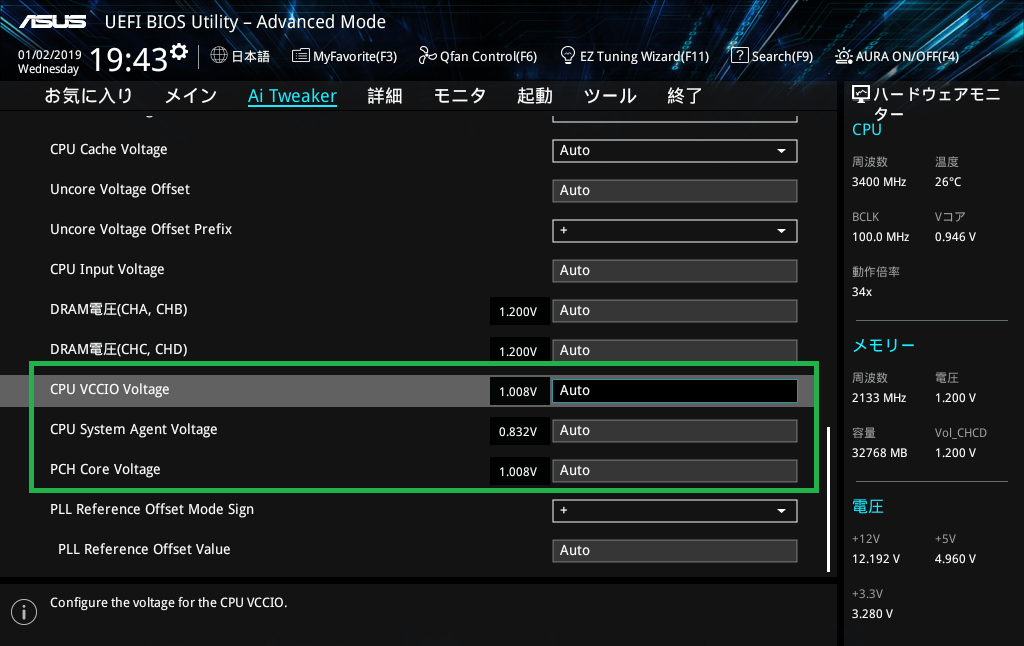This screenshot has height=646, width=1024.
Task: Open Search(F9)
Action: click(x=772, y=56)
